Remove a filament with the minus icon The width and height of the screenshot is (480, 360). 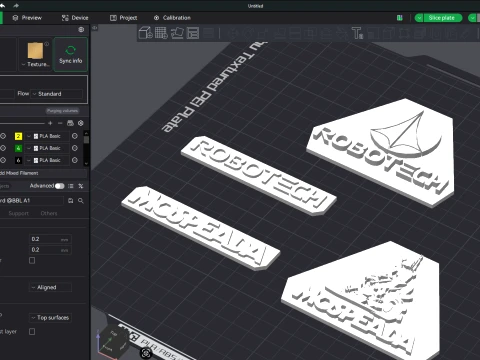(60, 123)
